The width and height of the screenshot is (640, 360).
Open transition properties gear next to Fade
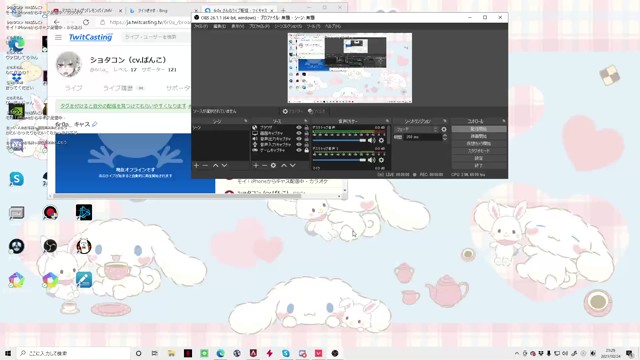coord(444,129)
